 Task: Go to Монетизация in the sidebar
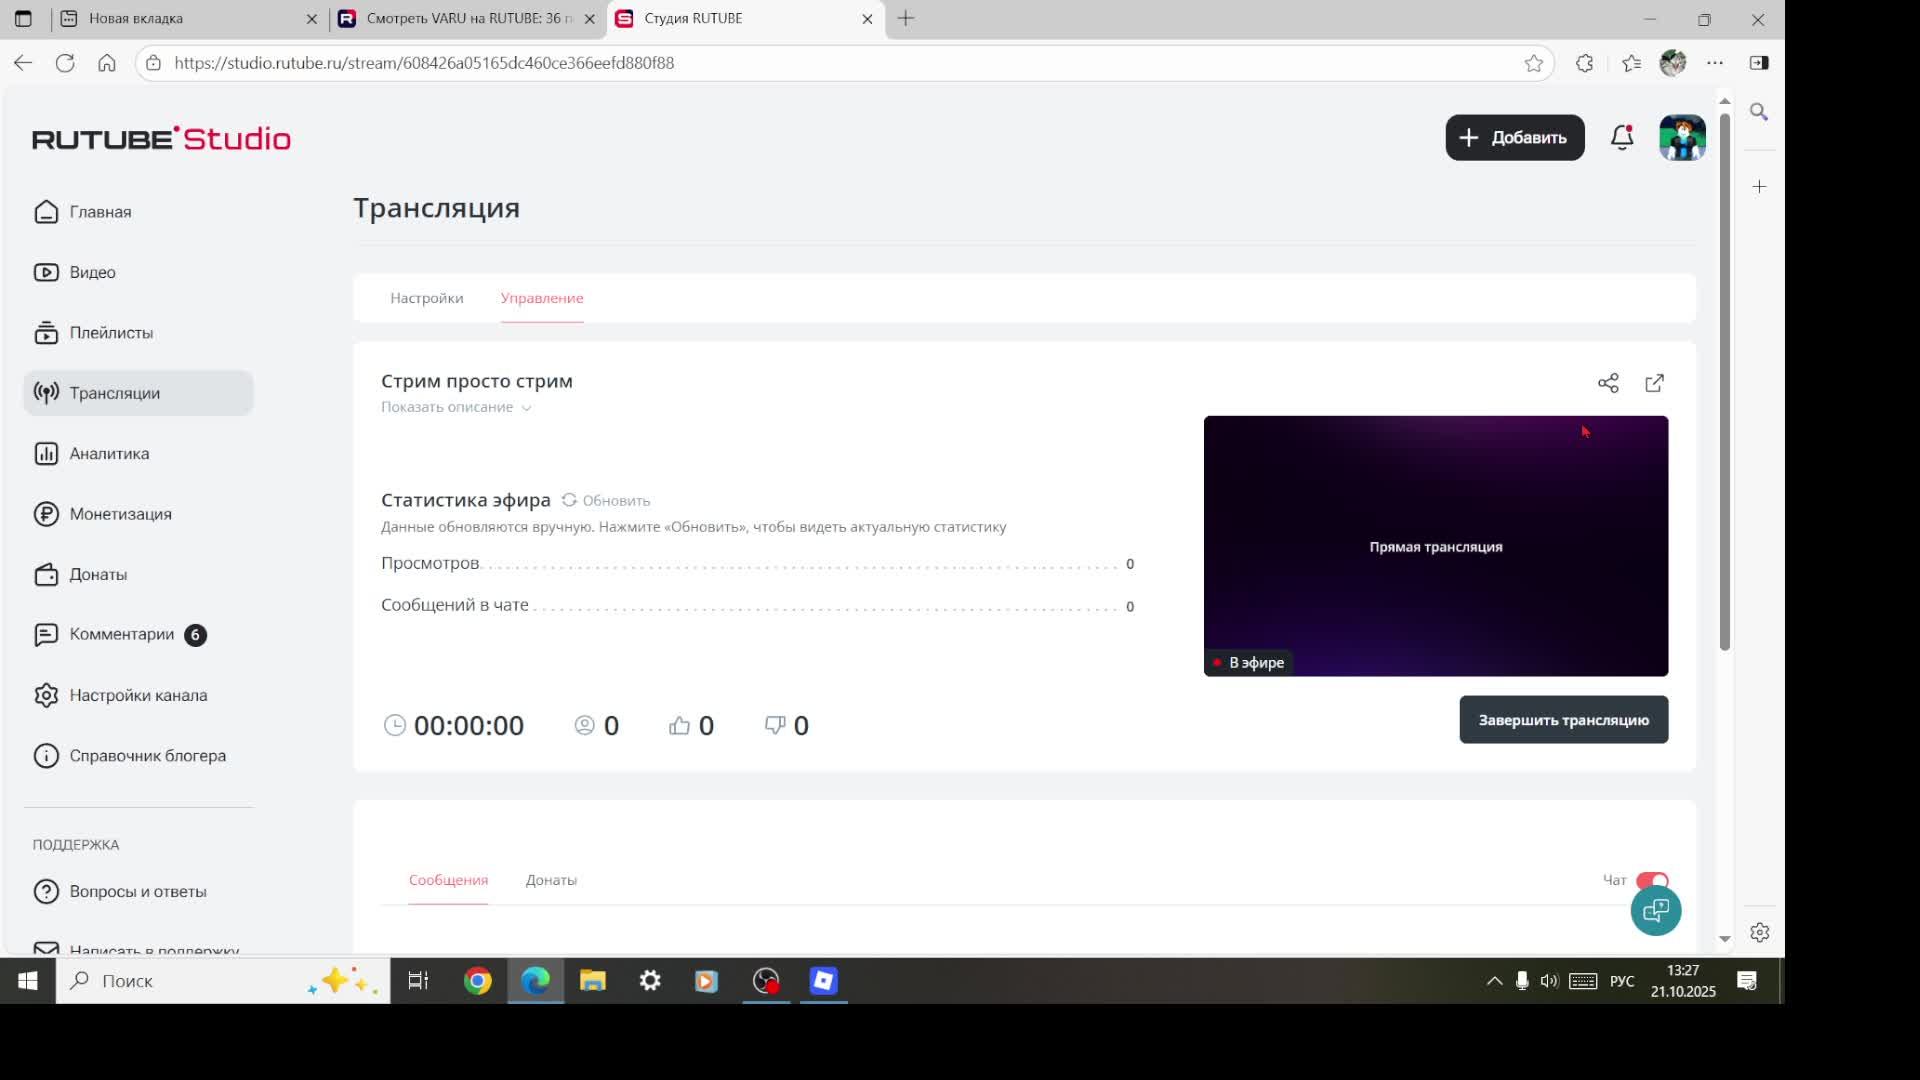(120, 514)
